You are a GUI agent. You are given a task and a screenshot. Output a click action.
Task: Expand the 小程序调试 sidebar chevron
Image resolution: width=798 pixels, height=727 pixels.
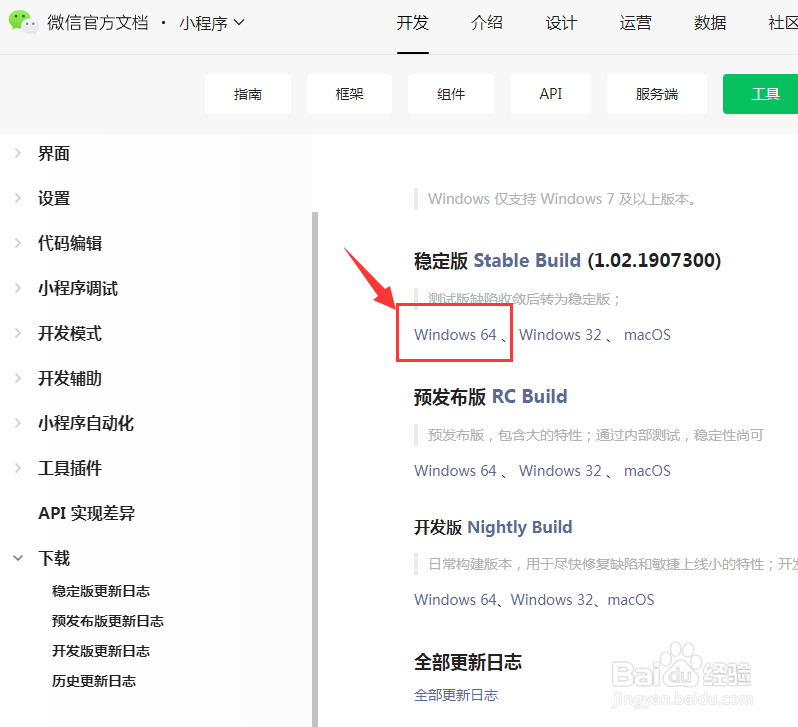click(18, 288)
